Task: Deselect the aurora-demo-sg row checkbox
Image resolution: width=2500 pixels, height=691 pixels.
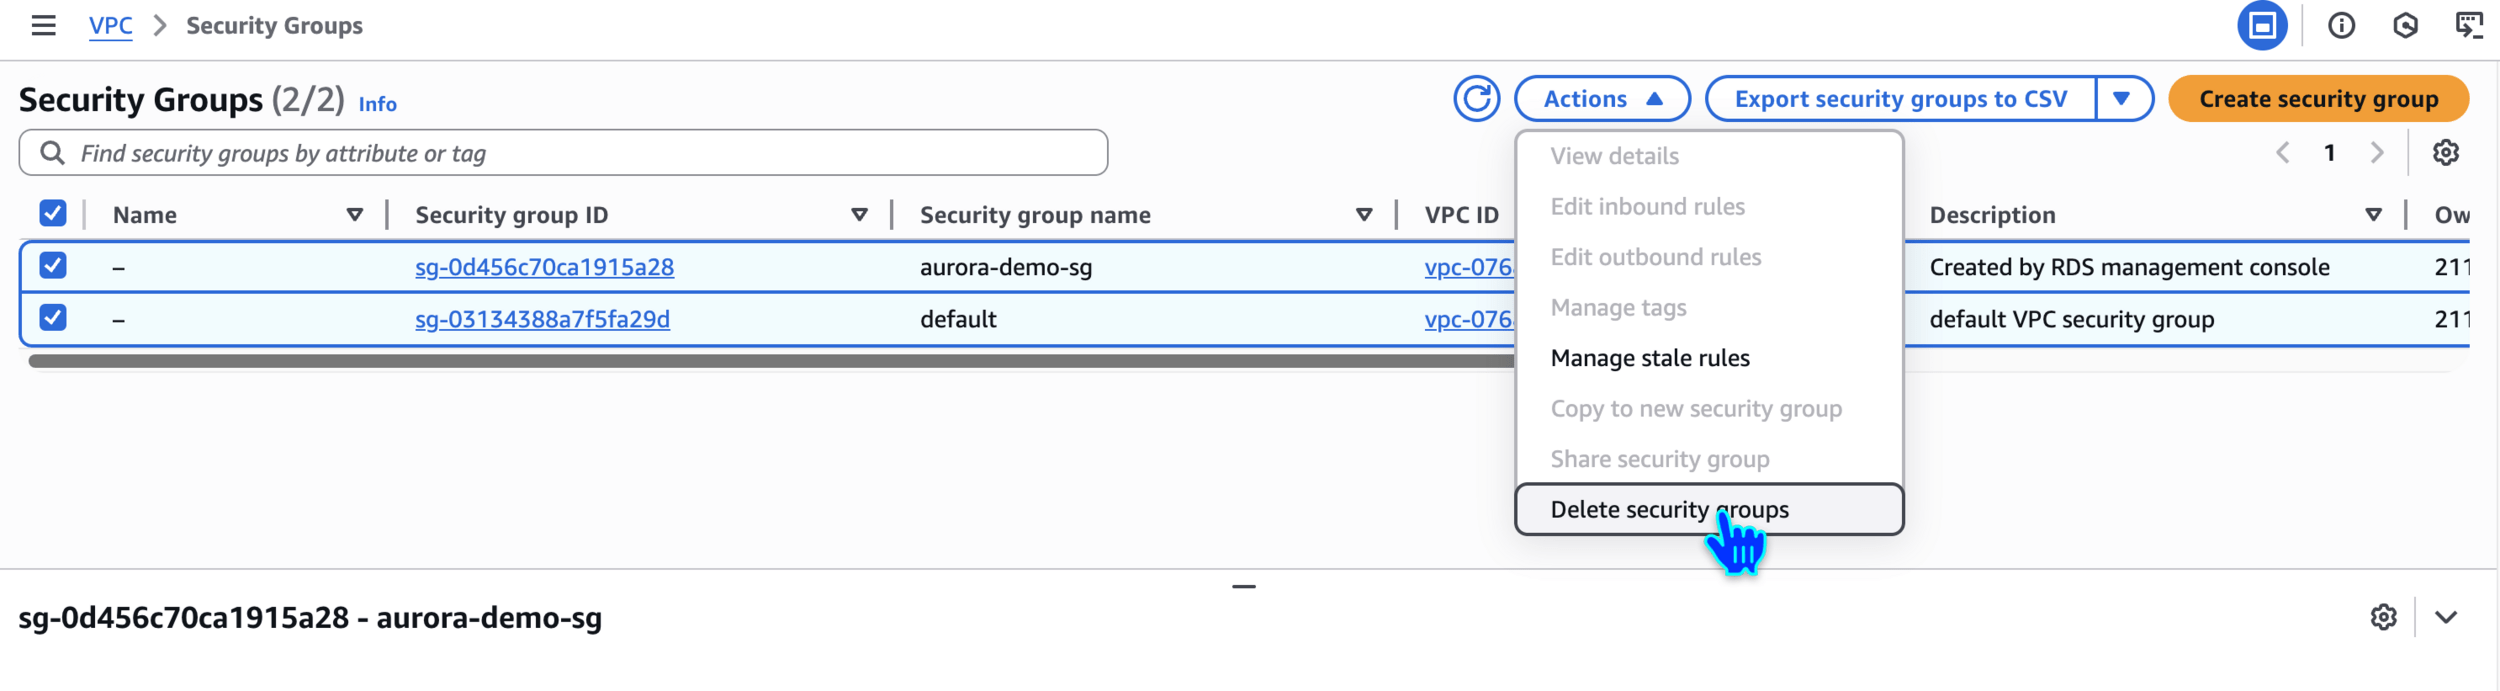Action: coord(53,266)
